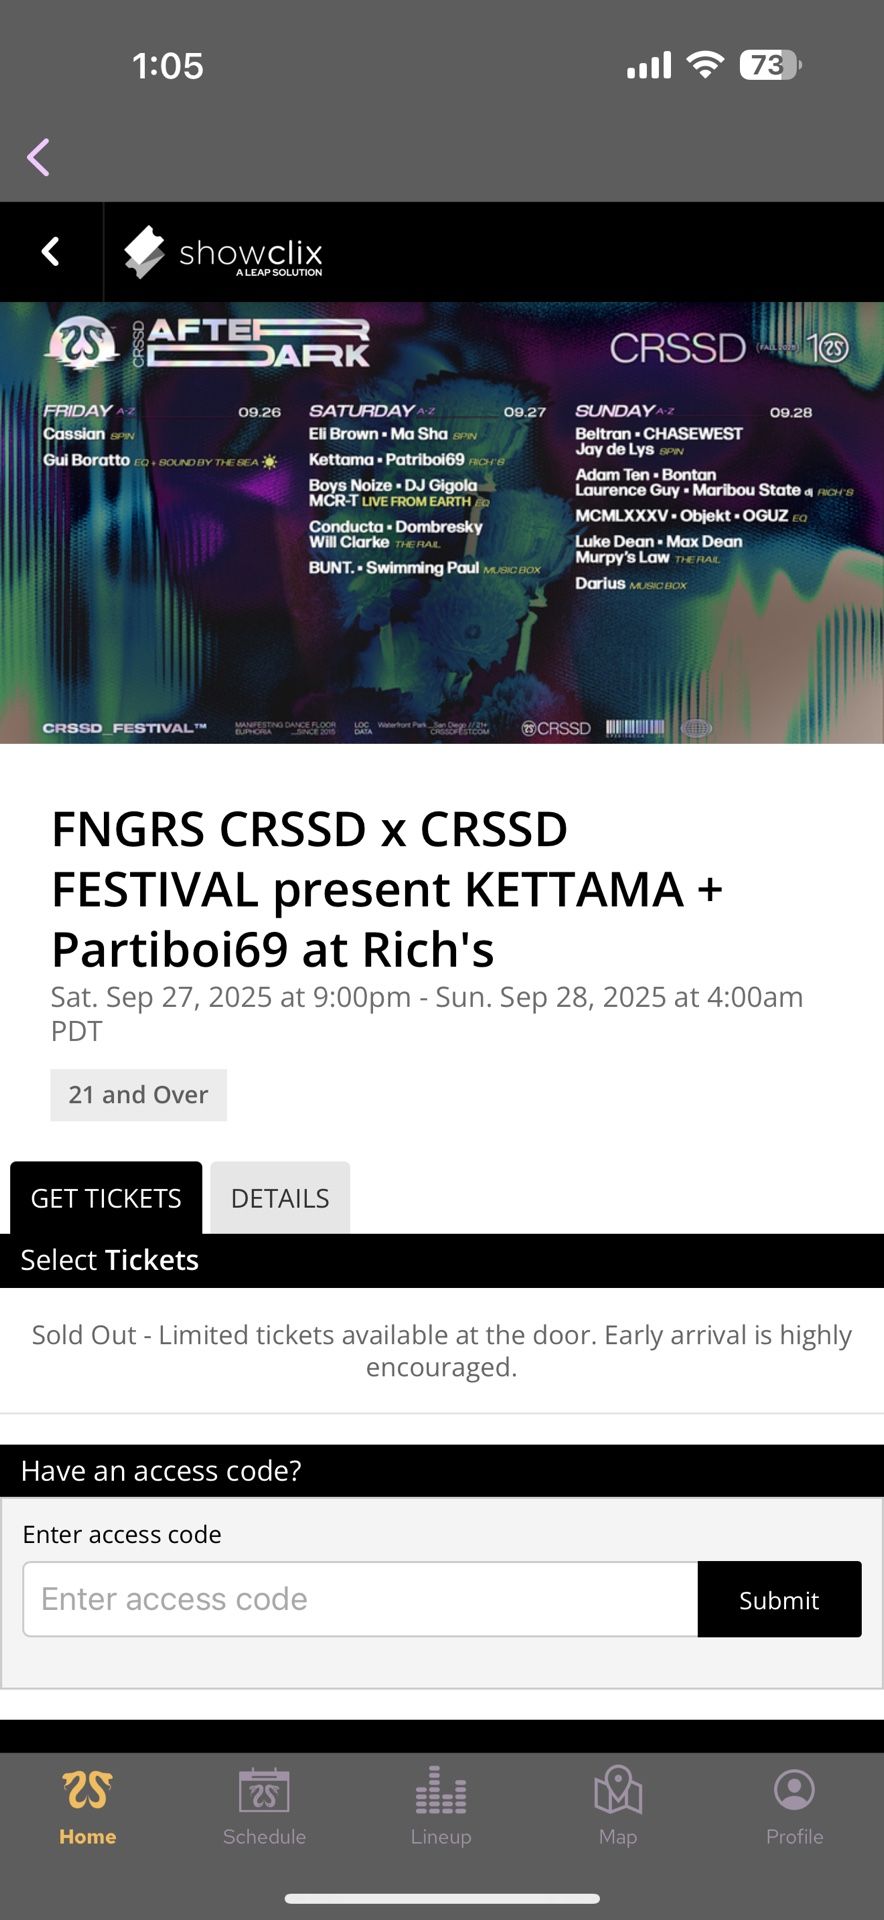Tap the battery indicator in status bar
This screenshot has width=884, height=1920.
click(769, 66)
